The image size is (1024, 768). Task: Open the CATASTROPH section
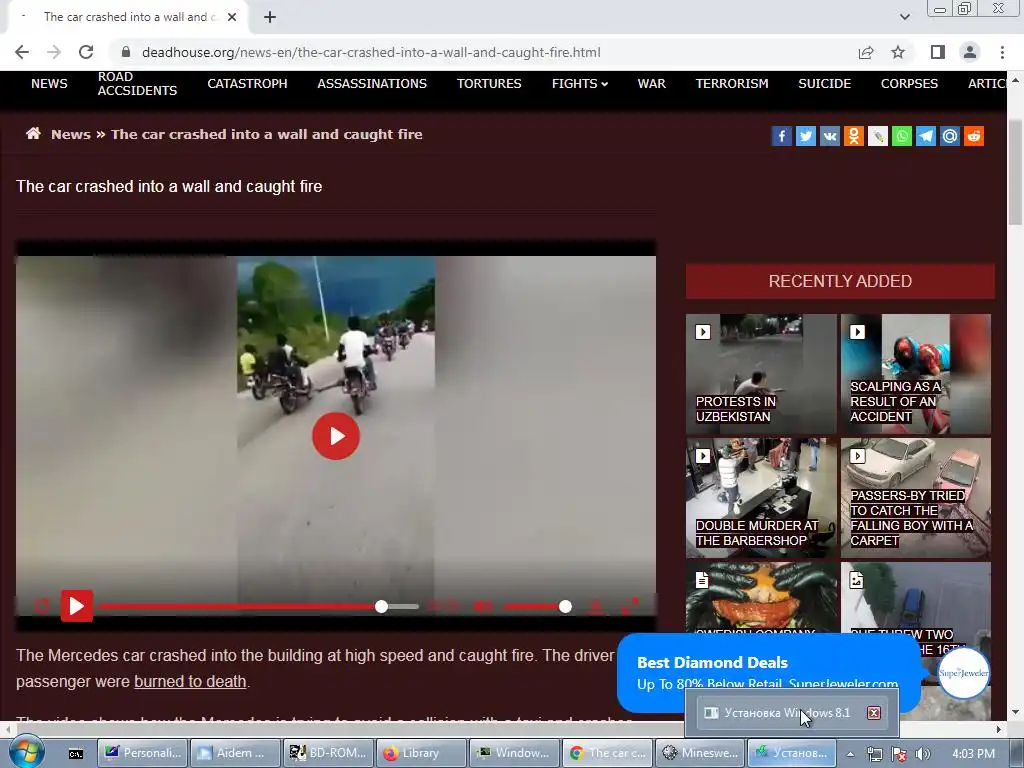247,84
